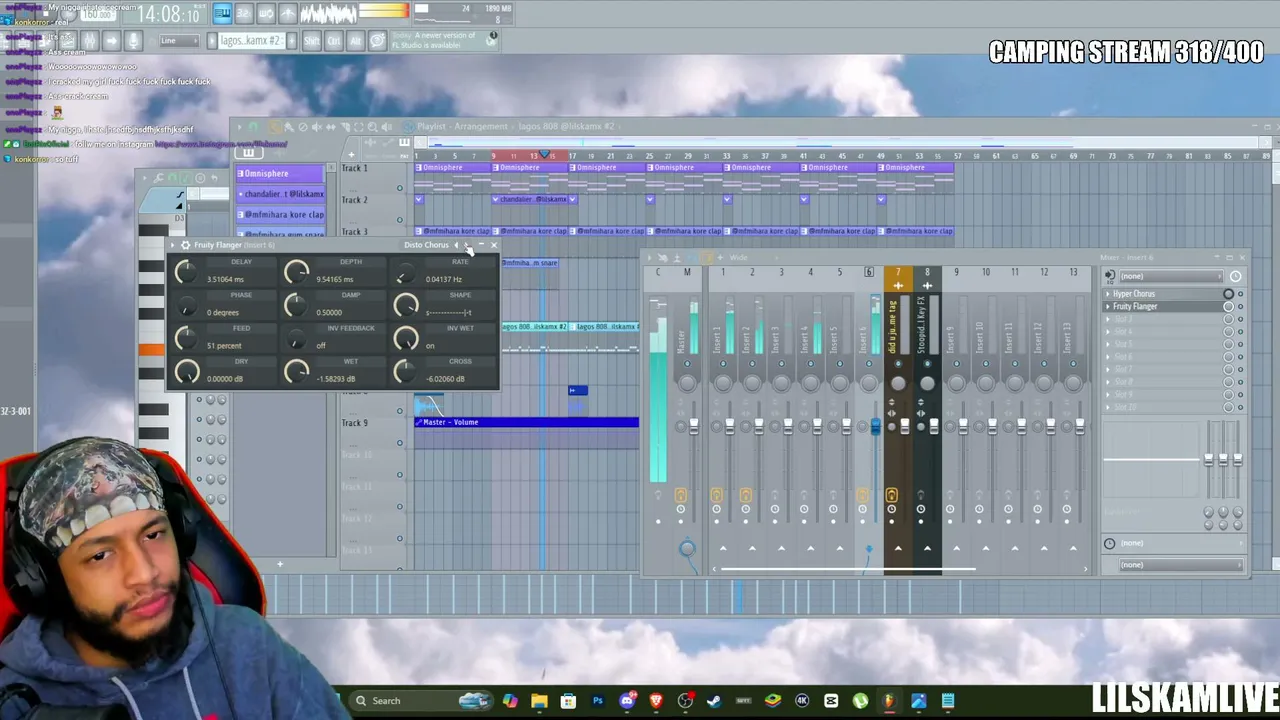Screen dimensions: 1280x720
Task: Open Photoshop from the taskbar
Action: click(598, 701)
